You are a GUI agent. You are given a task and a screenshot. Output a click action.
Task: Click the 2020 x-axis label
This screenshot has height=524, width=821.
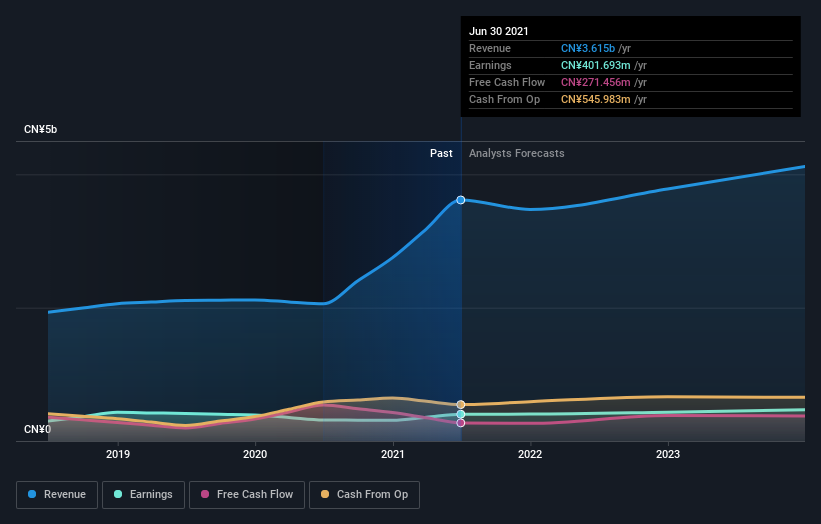point(255,454)
